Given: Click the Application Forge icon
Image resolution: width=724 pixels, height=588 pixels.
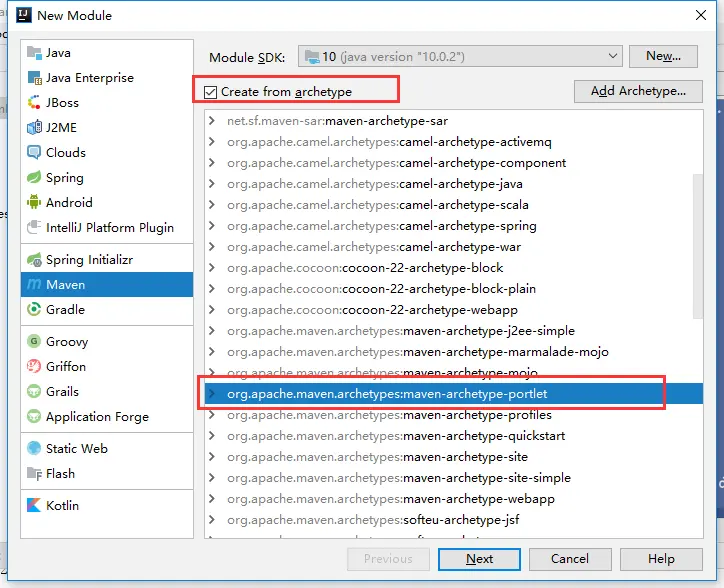Looking at the screenshot, I should click(x=34, y=416).
